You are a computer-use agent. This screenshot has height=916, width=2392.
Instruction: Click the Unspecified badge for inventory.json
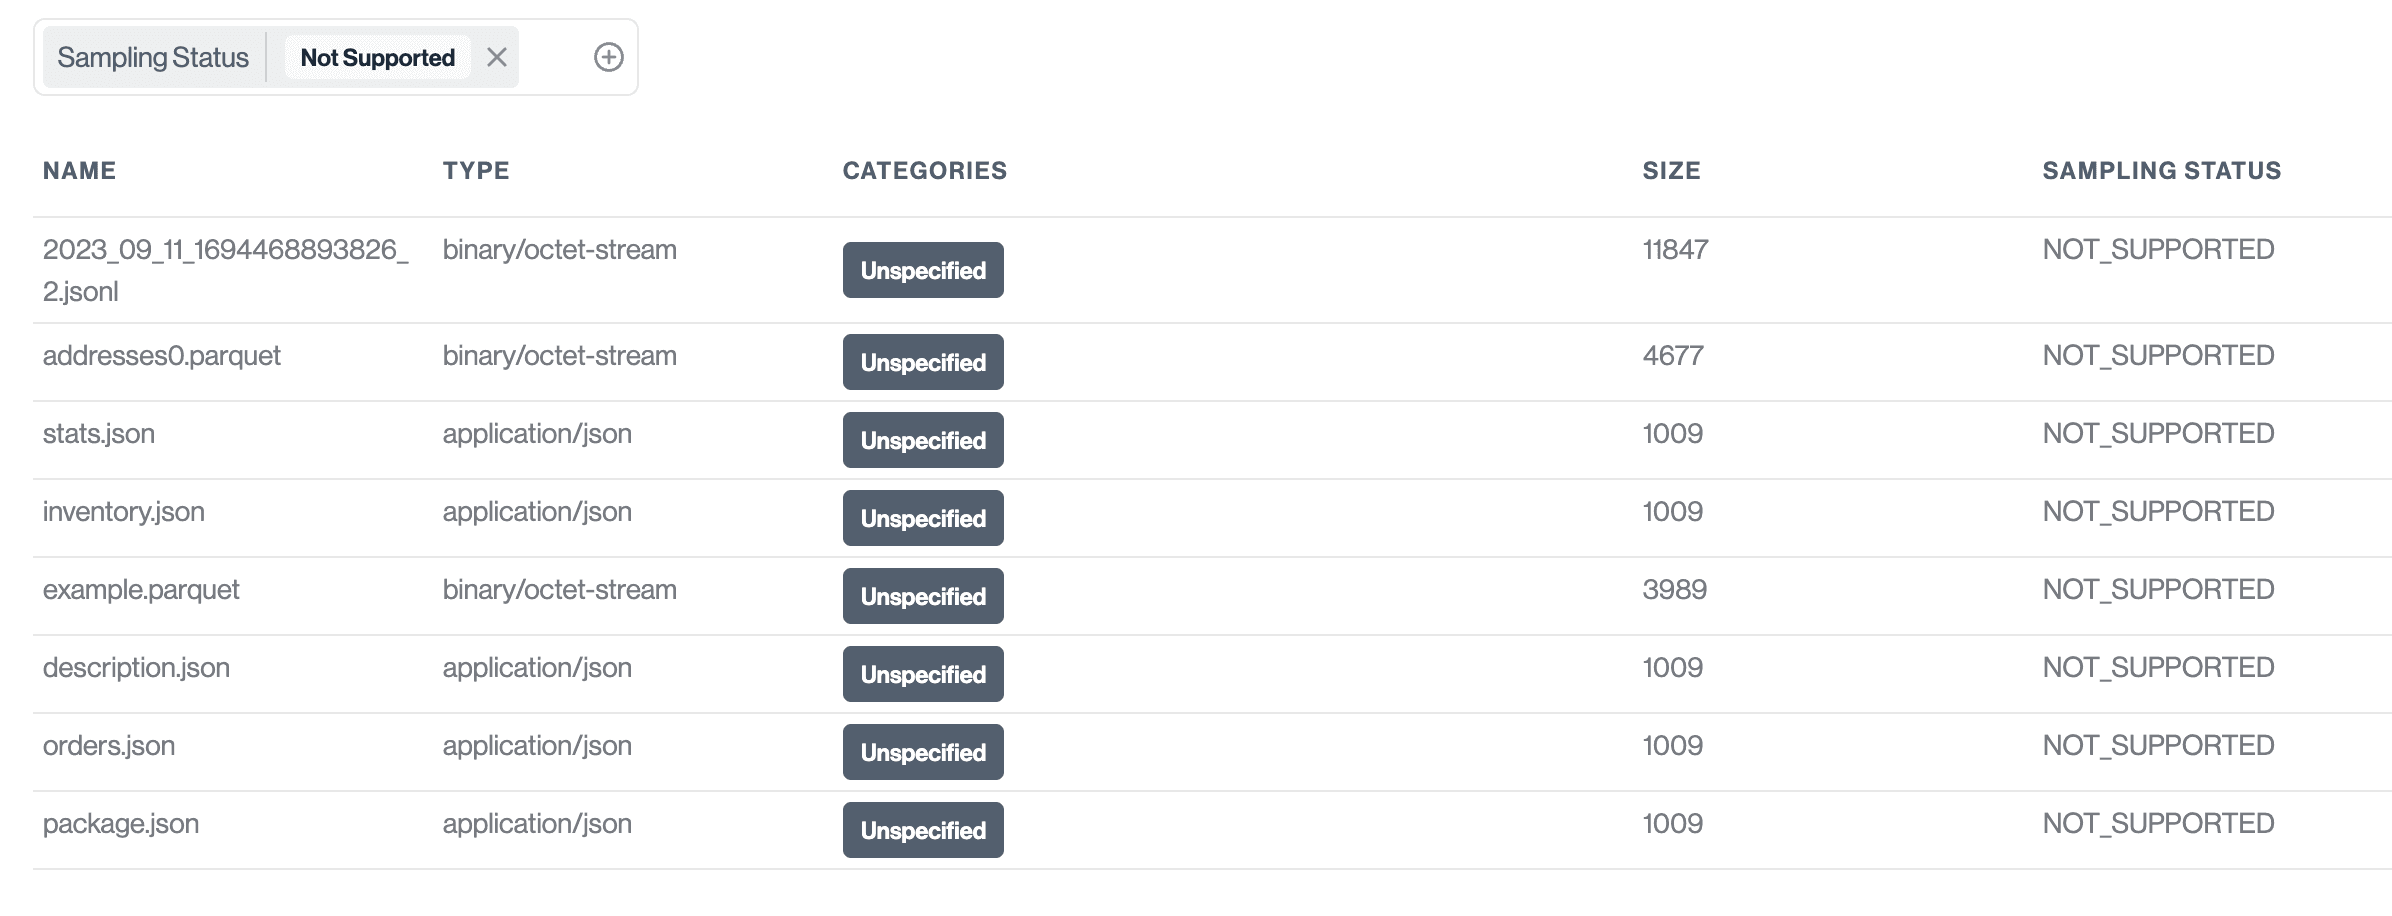pyautogui.click(x=922, y=518)
